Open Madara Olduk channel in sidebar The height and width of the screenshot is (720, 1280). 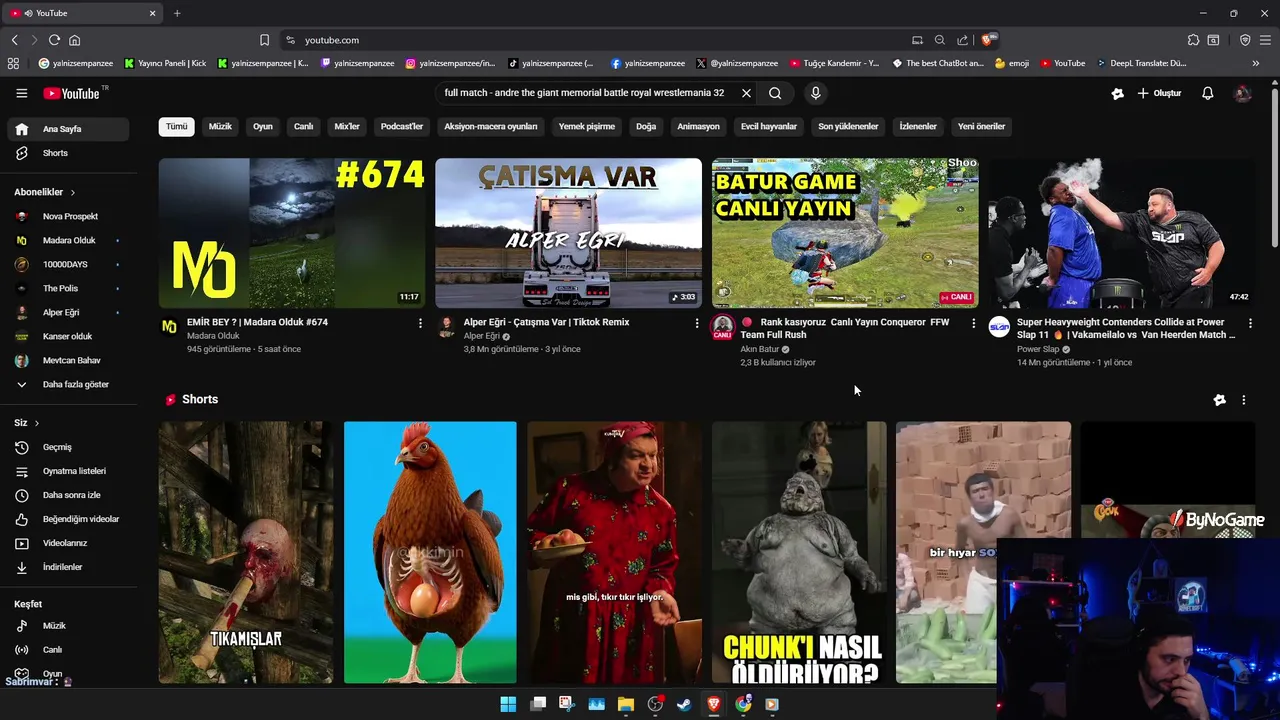coord(68,240)
